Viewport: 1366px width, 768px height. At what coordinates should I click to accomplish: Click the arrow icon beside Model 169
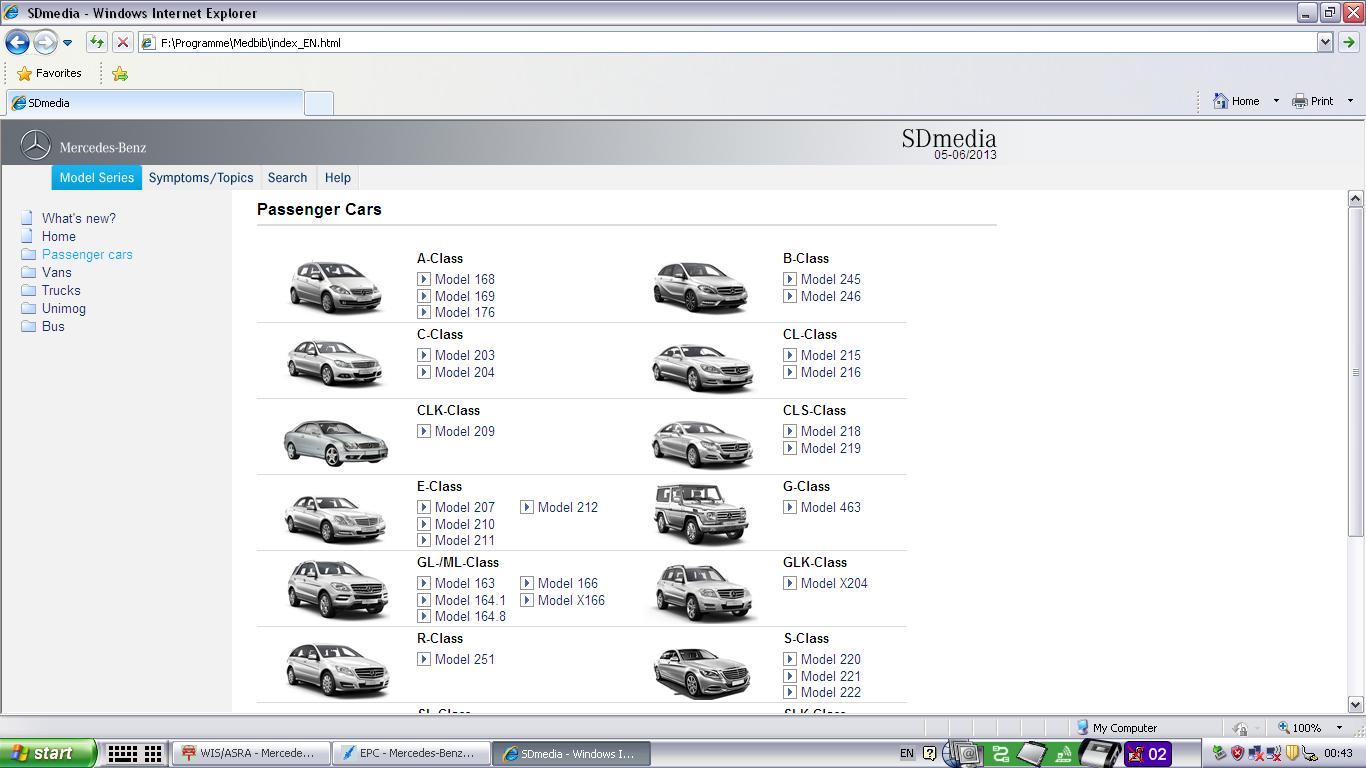point(424,296)
